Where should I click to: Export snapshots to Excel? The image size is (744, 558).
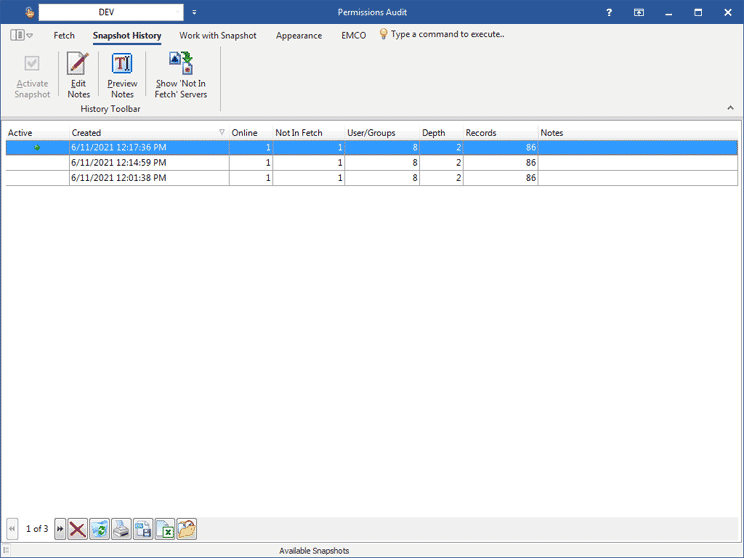(165, 529)
